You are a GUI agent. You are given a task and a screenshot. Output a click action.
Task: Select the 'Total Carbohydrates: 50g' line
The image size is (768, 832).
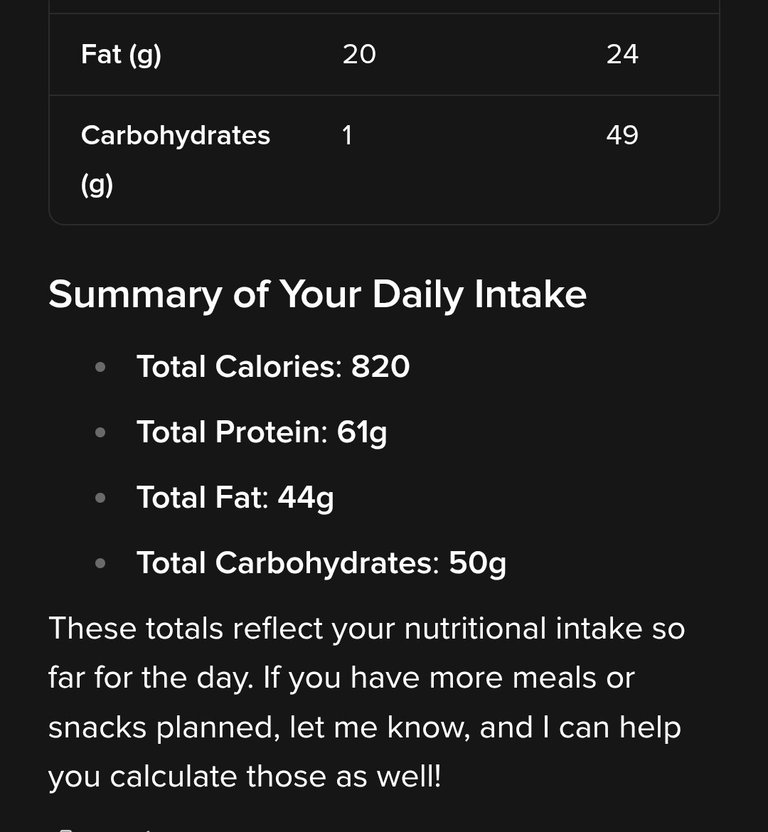(321, 563)
